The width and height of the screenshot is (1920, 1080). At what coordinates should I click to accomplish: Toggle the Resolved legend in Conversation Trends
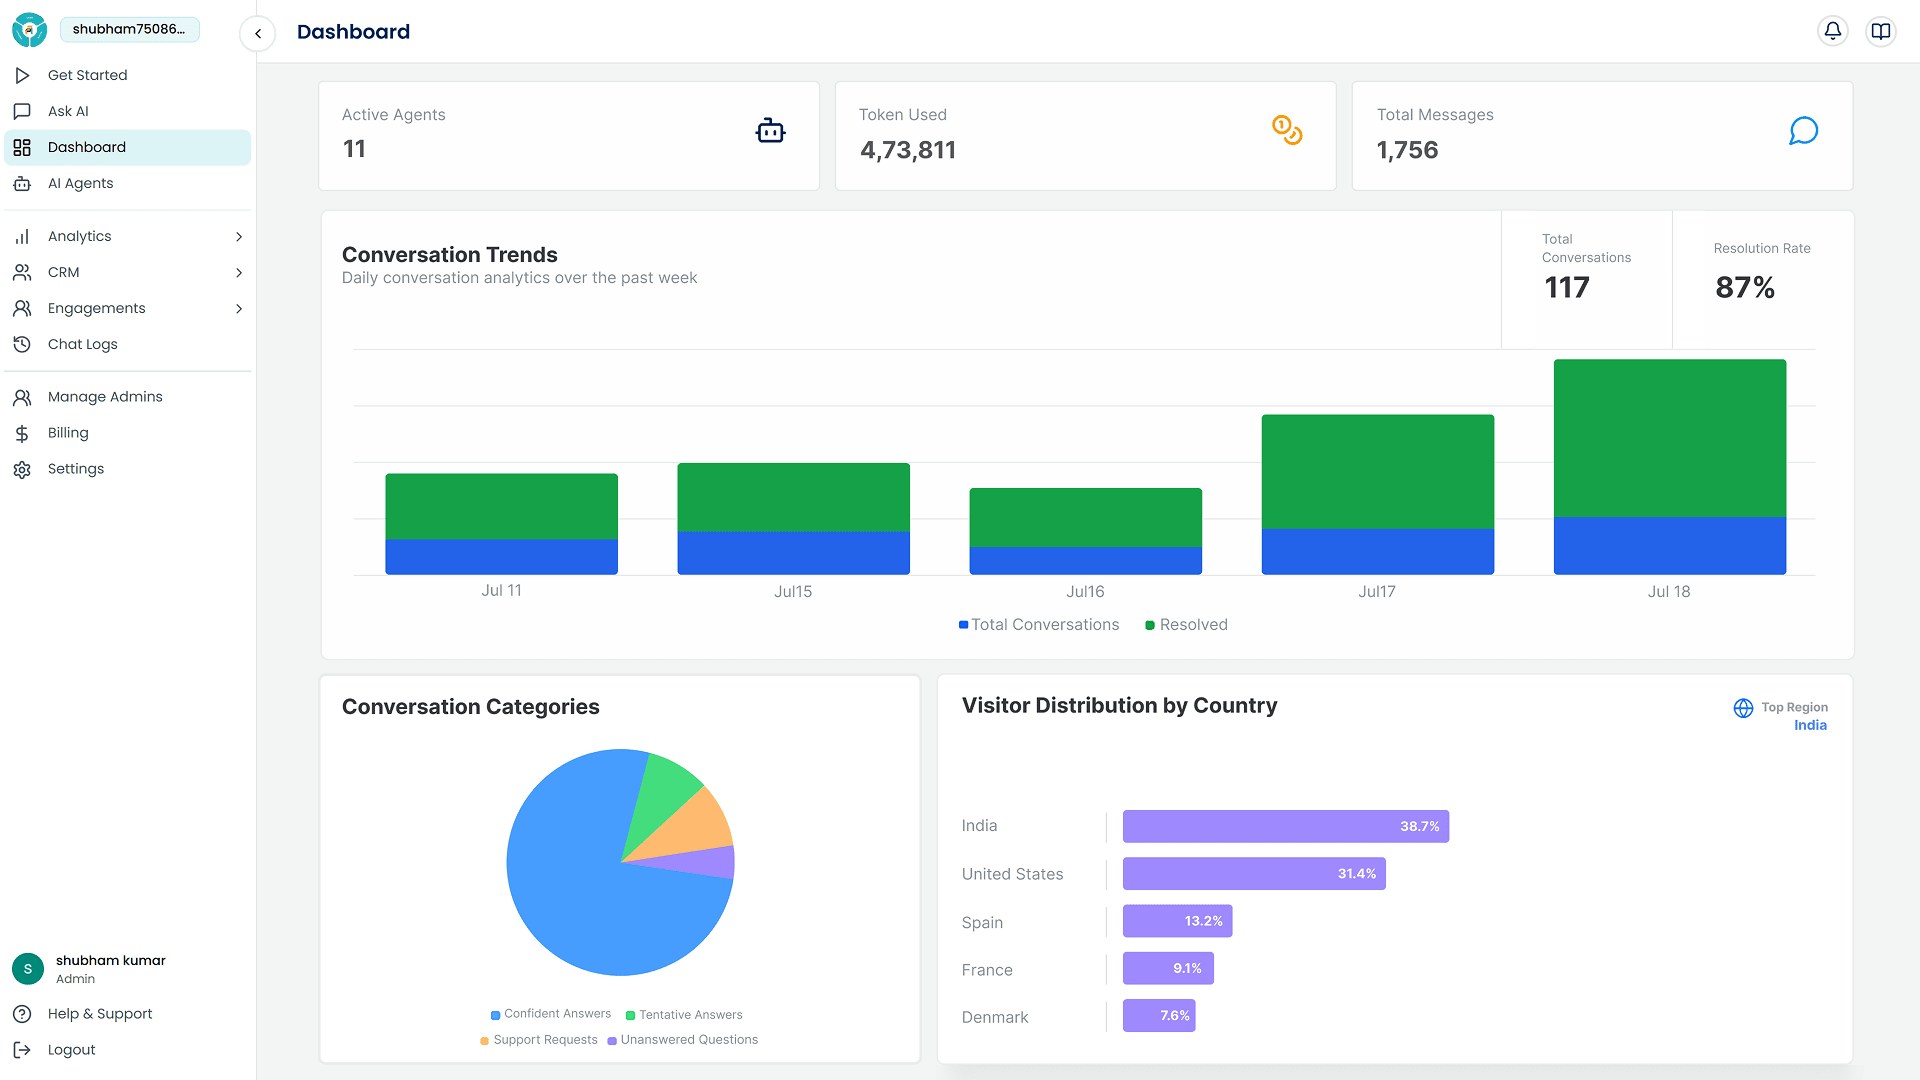pyautogui.click(x=1186, y=624)
